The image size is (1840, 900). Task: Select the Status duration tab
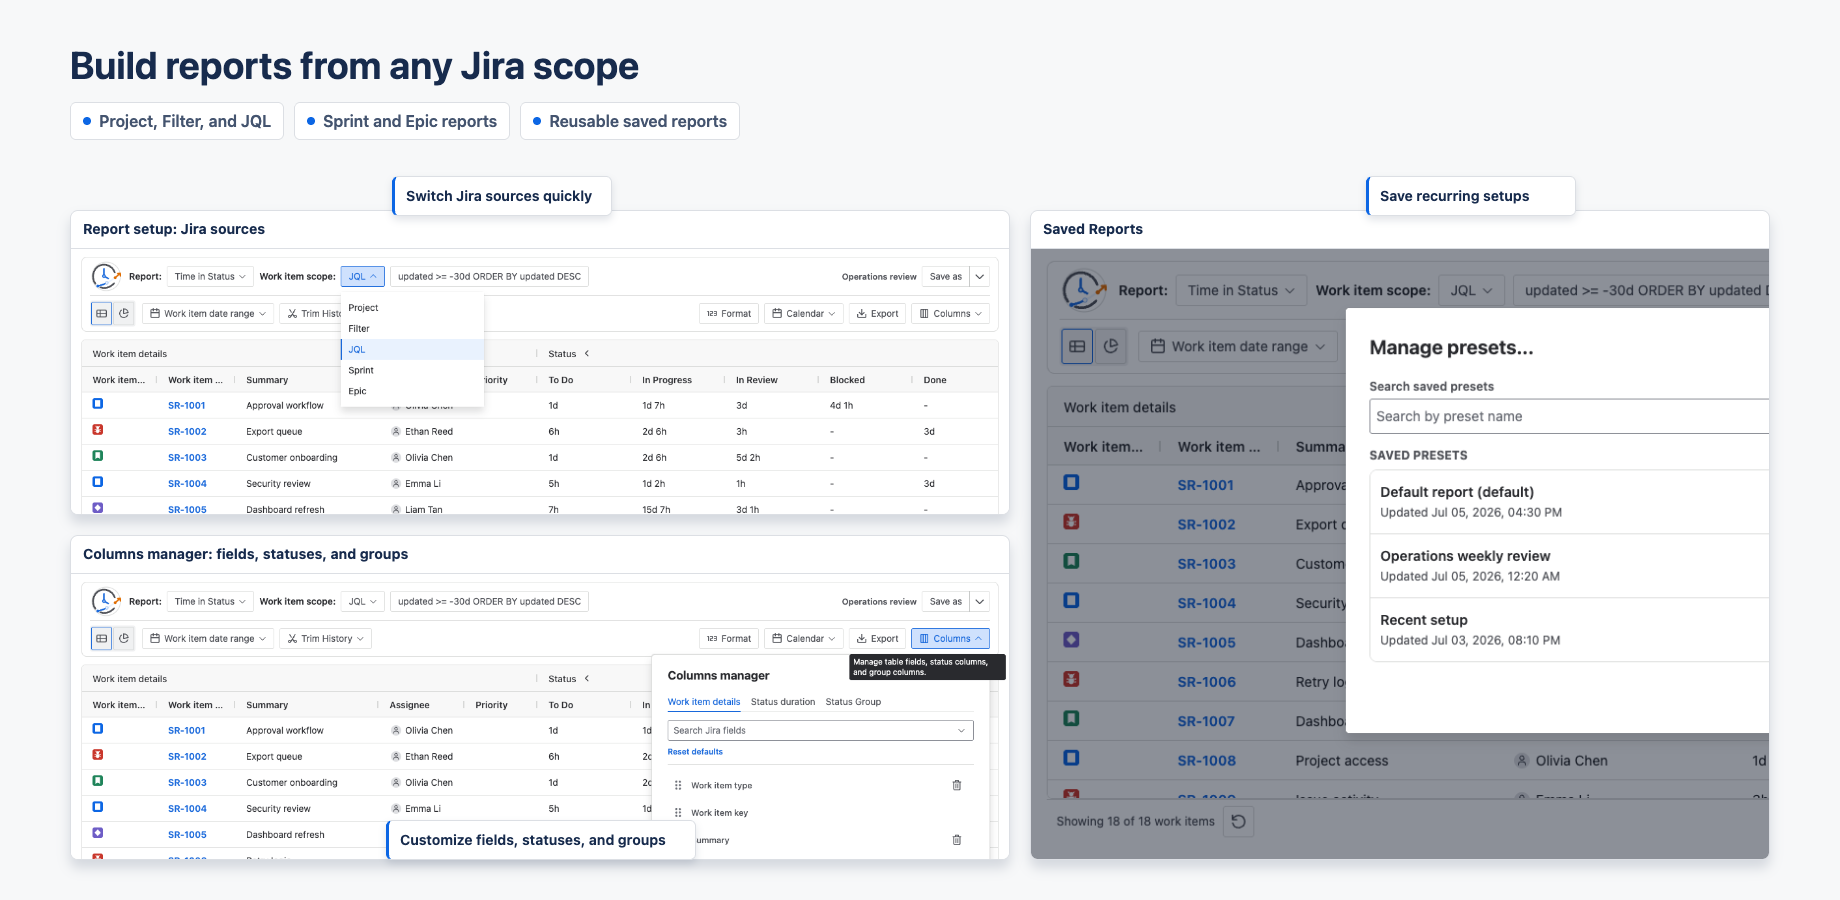783,702
